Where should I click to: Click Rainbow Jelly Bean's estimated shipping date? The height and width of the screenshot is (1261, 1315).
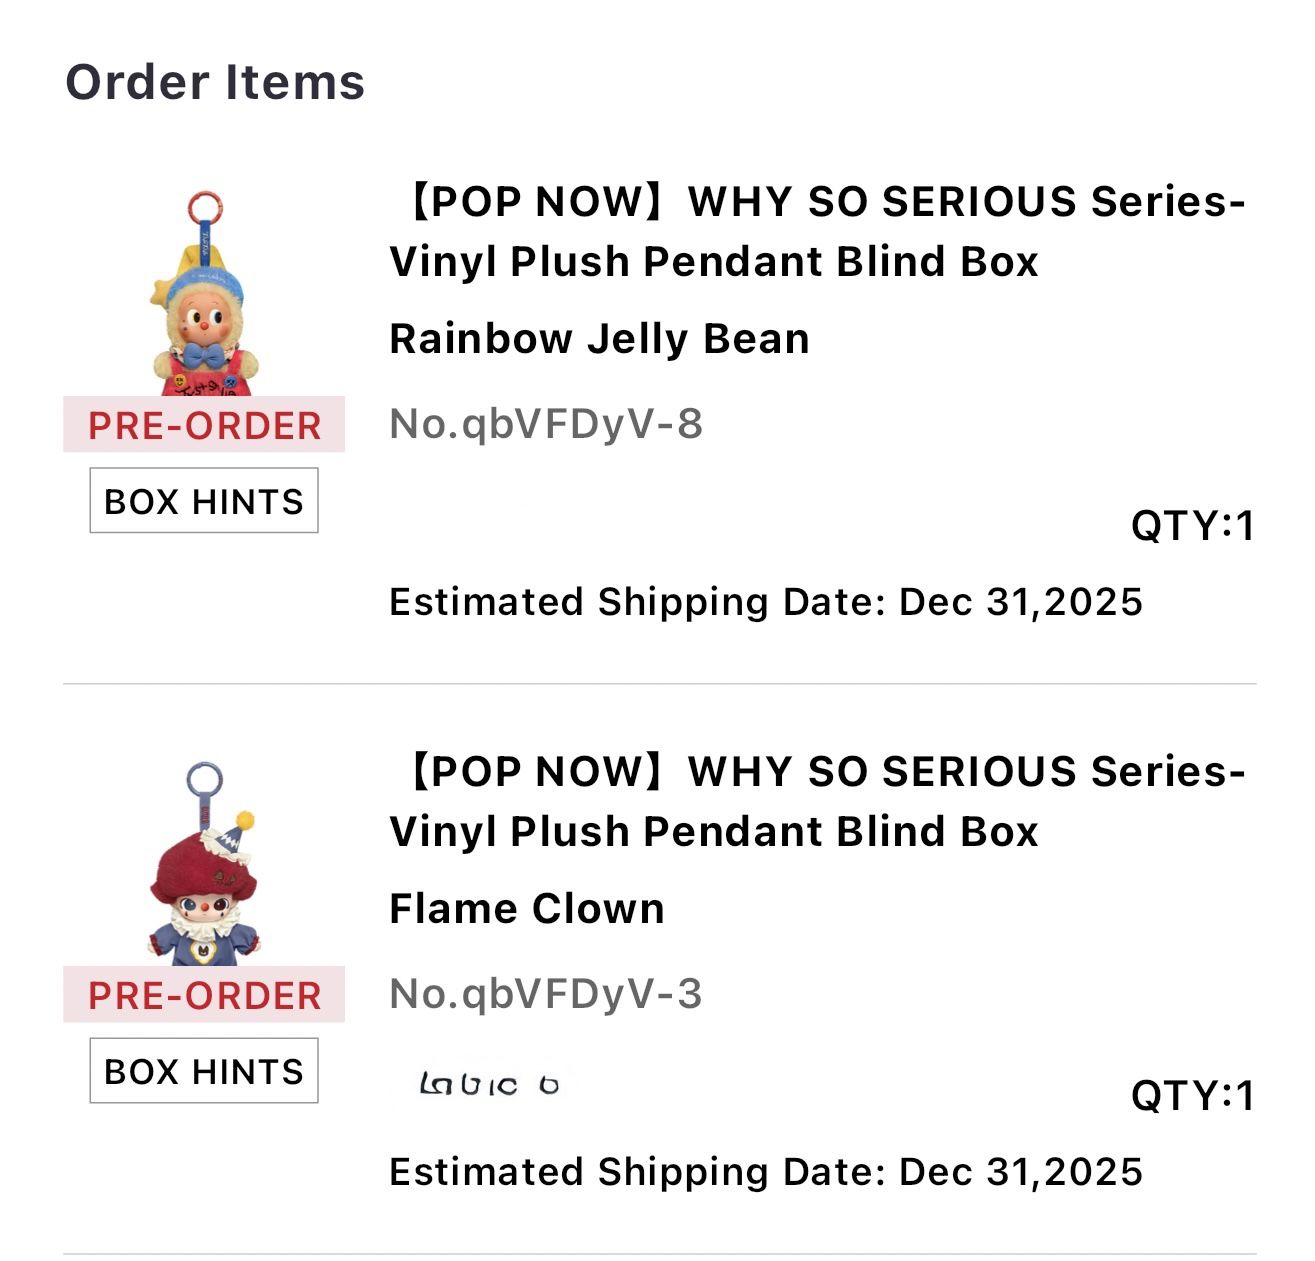click(766, 602)
